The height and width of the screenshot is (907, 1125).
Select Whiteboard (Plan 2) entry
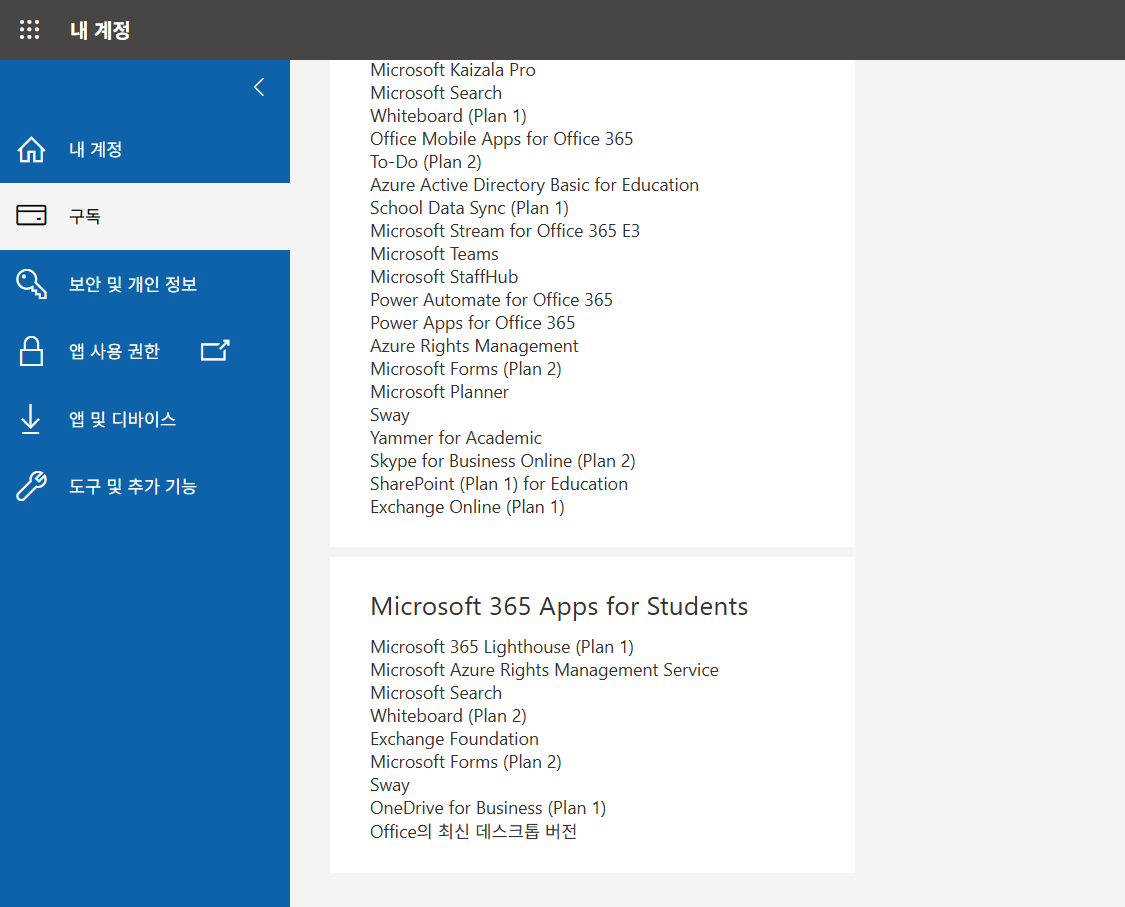tap(448, 715)
